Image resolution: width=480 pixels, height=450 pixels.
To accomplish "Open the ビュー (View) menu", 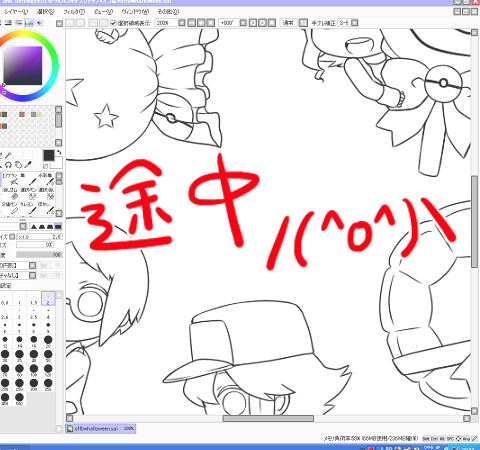I will coord(103,12).
